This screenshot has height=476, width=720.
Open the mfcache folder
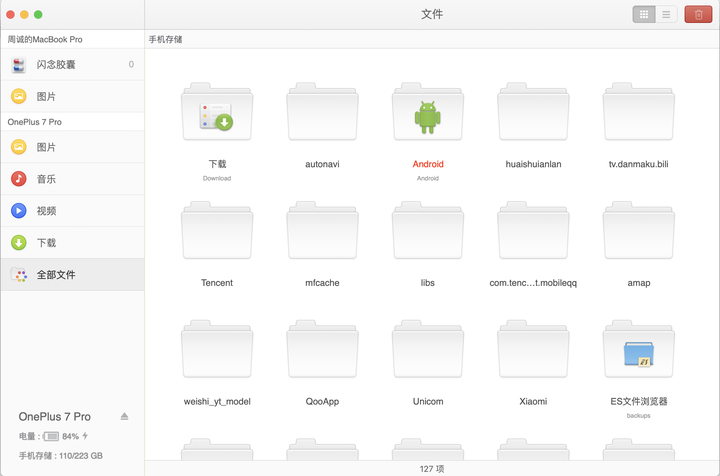click(322, 230)
